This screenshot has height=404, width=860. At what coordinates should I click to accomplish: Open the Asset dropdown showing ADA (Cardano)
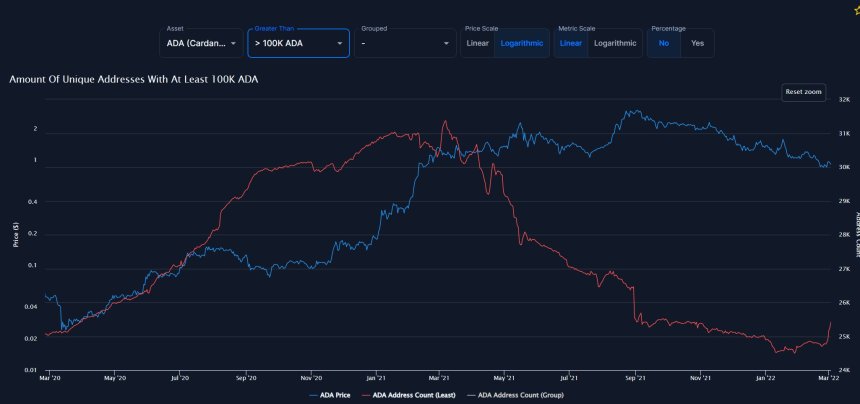pos(199,43)
